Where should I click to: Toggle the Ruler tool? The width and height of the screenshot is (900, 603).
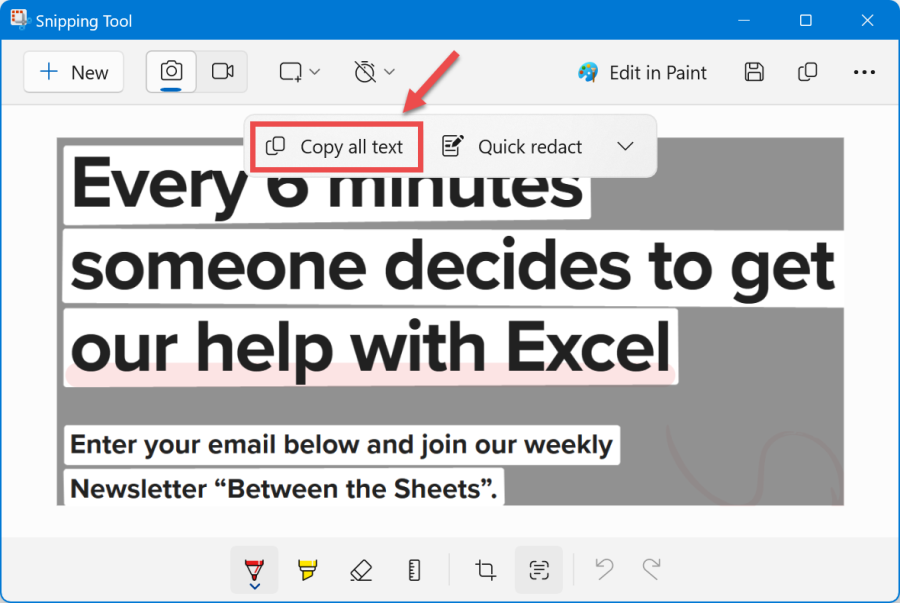(414, 570)
